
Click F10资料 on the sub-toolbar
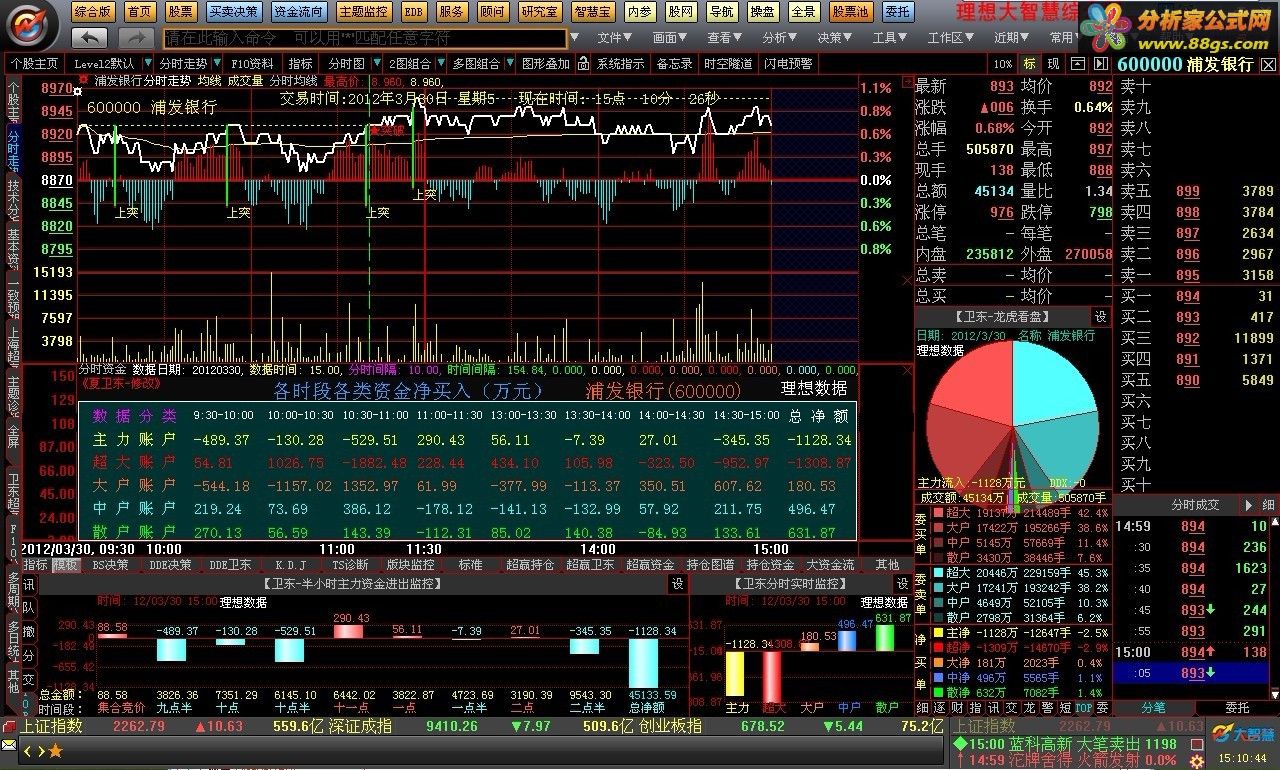(x=252, y=63)
